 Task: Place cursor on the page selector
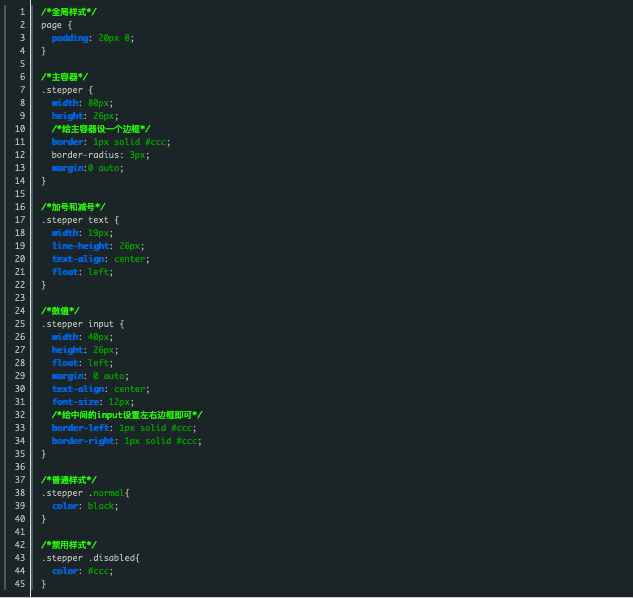pos(51,24)
